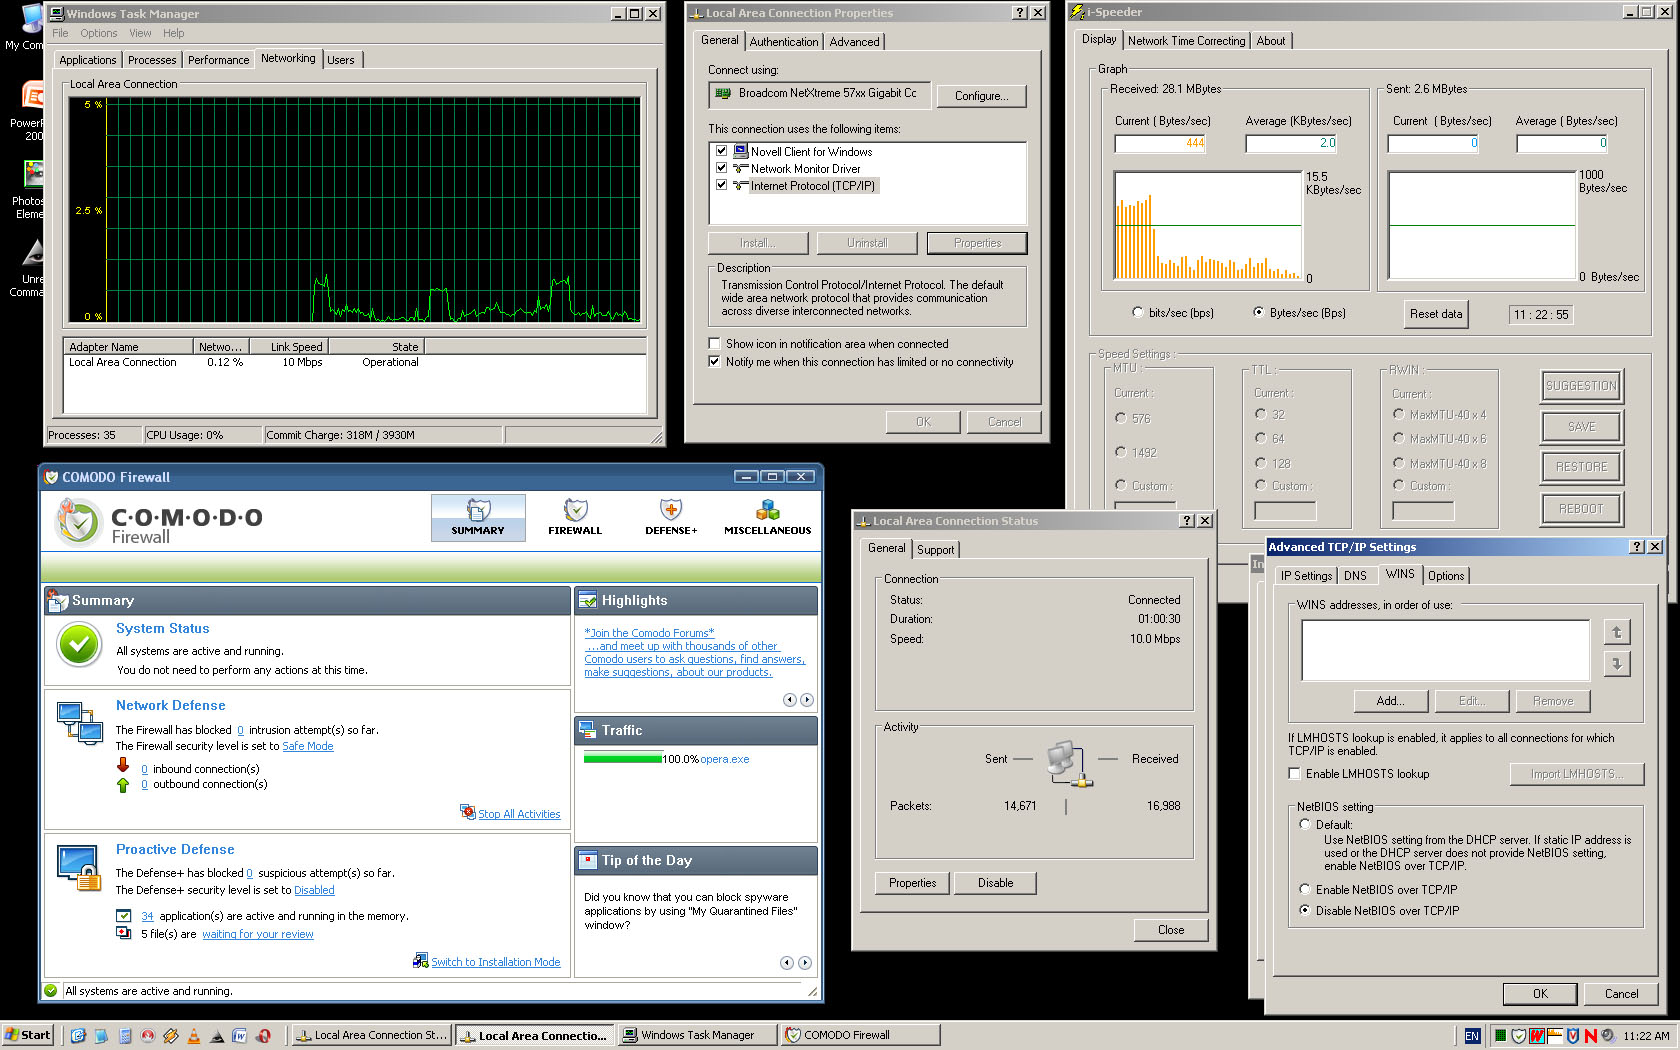Viewport: 1680px width, 1050px height.
Task: Check Enable LMHOSTS lookup
Action: point(1295,774)
